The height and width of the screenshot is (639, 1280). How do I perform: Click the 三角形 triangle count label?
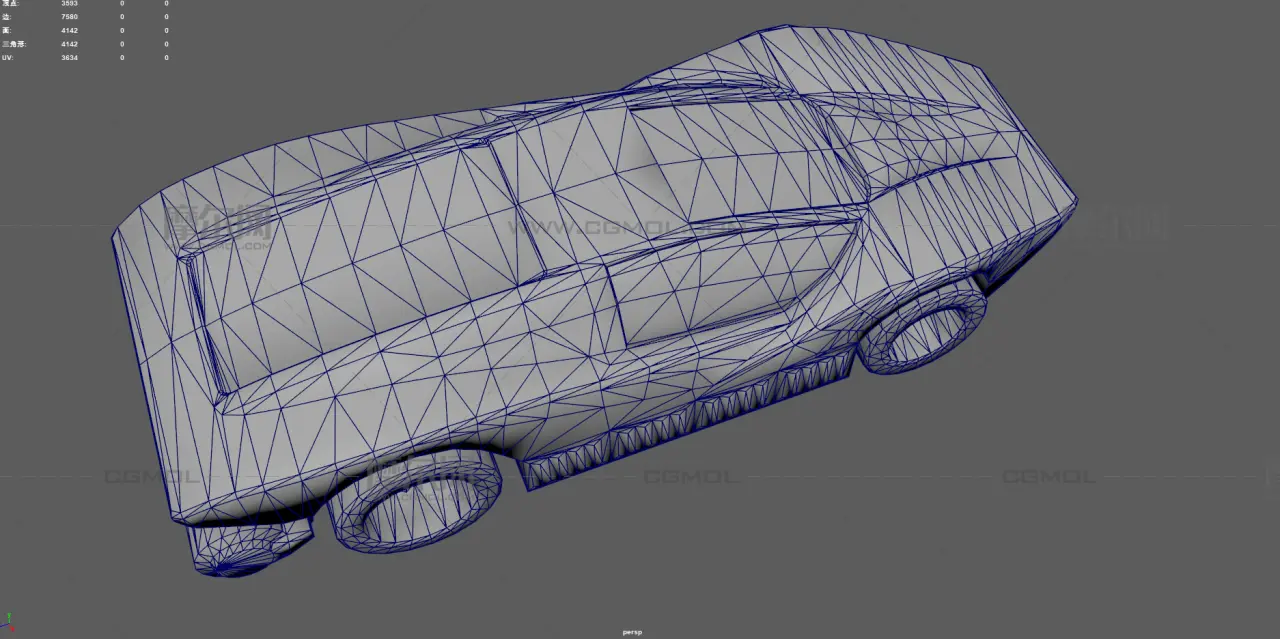click(x=13, y=44)
